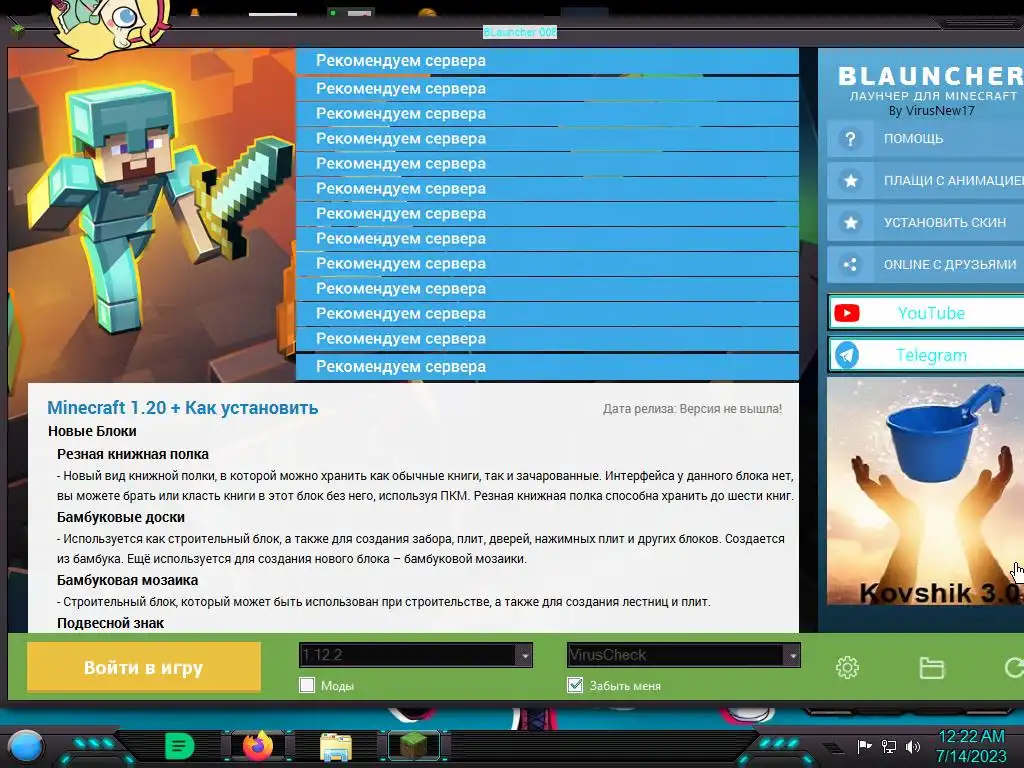Click the 12:22 AM taskbar clock
This screenshot has width=1024, height=768.
[x=971, y=737]
